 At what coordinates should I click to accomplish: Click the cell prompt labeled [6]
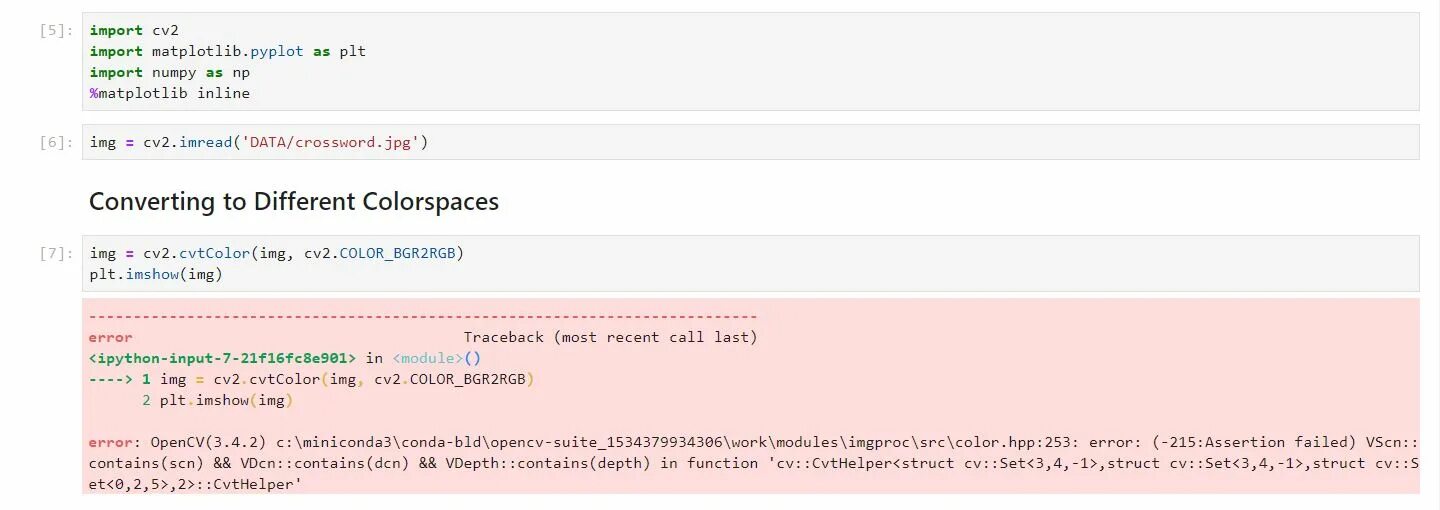click(x=55, y=142)
